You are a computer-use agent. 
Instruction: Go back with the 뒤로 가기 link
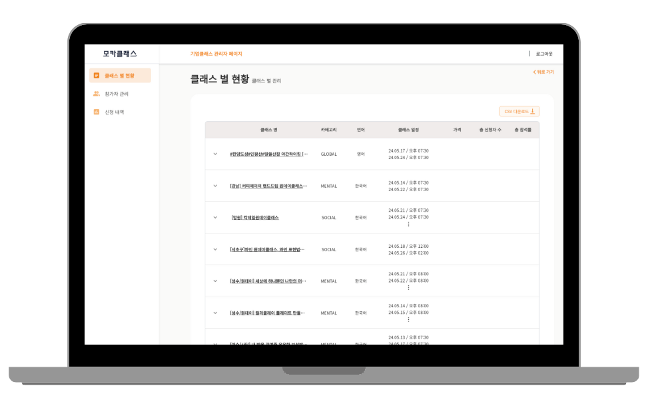(x=543, y=72)
